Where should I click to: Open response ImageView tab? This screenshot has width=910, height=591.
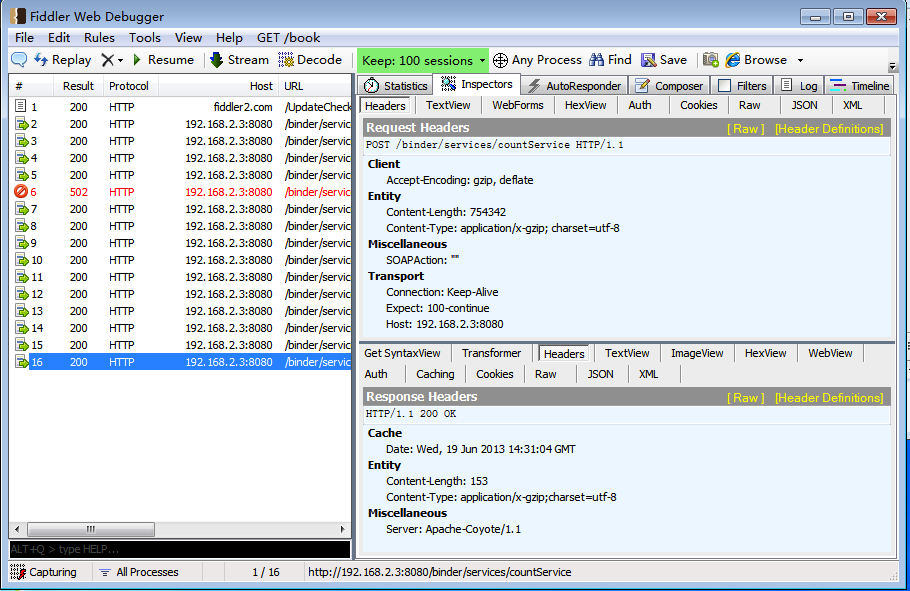697,353
